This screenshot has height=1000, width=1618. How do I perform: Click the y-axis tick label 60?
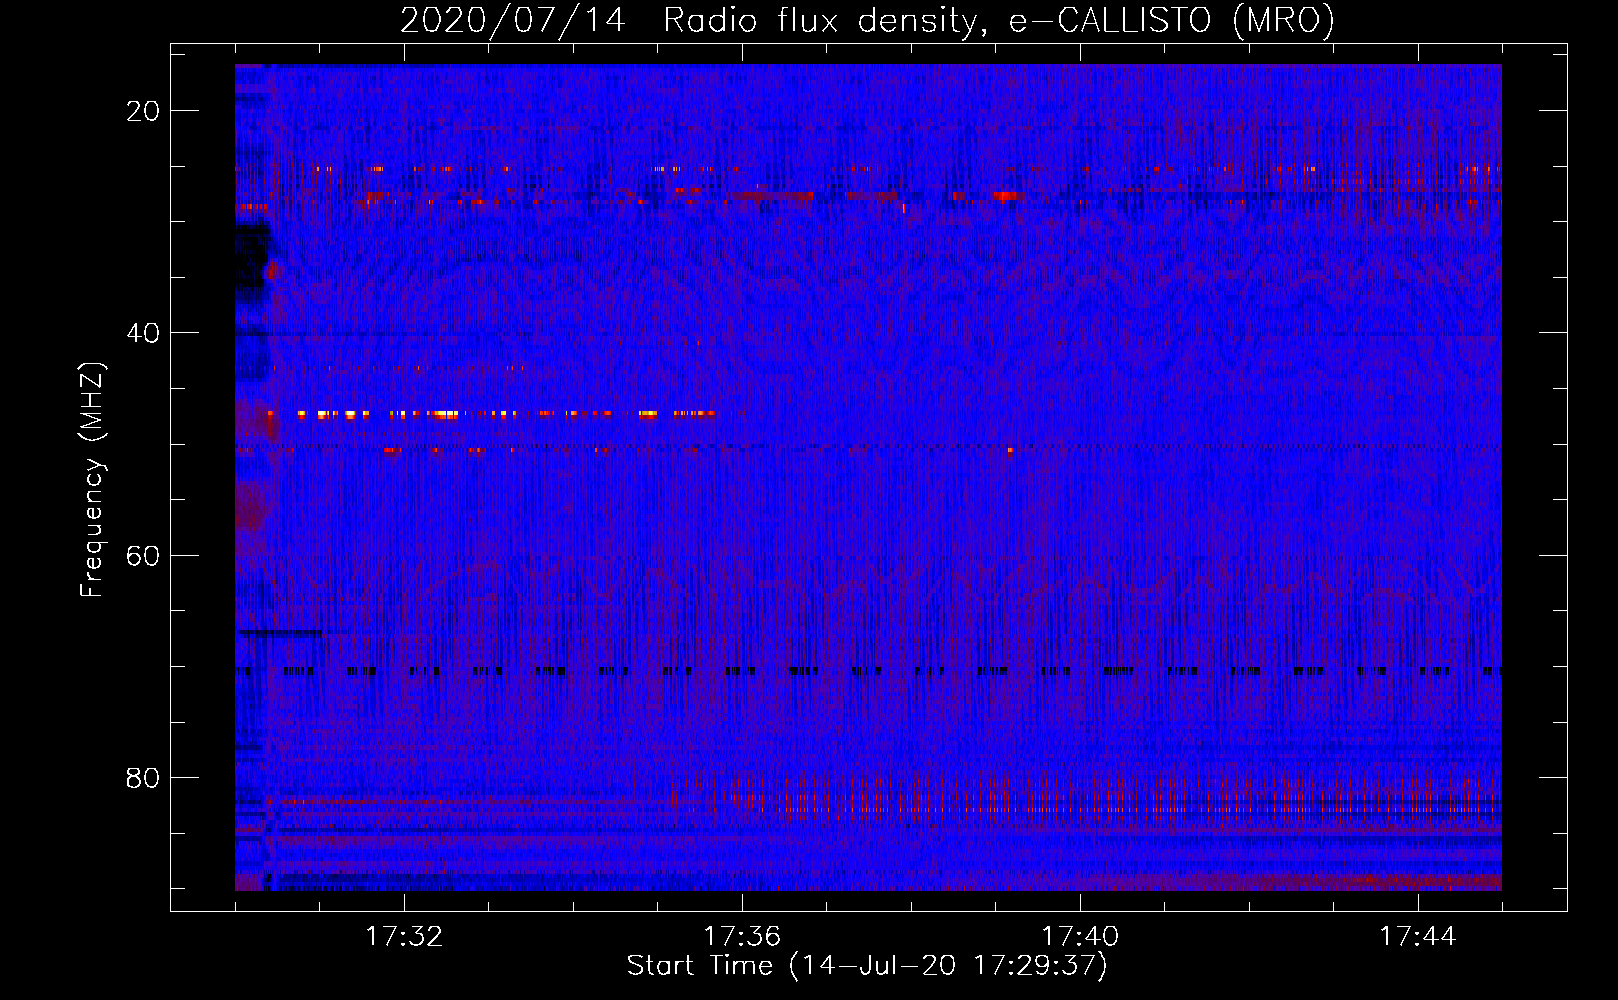click(143, 555)
